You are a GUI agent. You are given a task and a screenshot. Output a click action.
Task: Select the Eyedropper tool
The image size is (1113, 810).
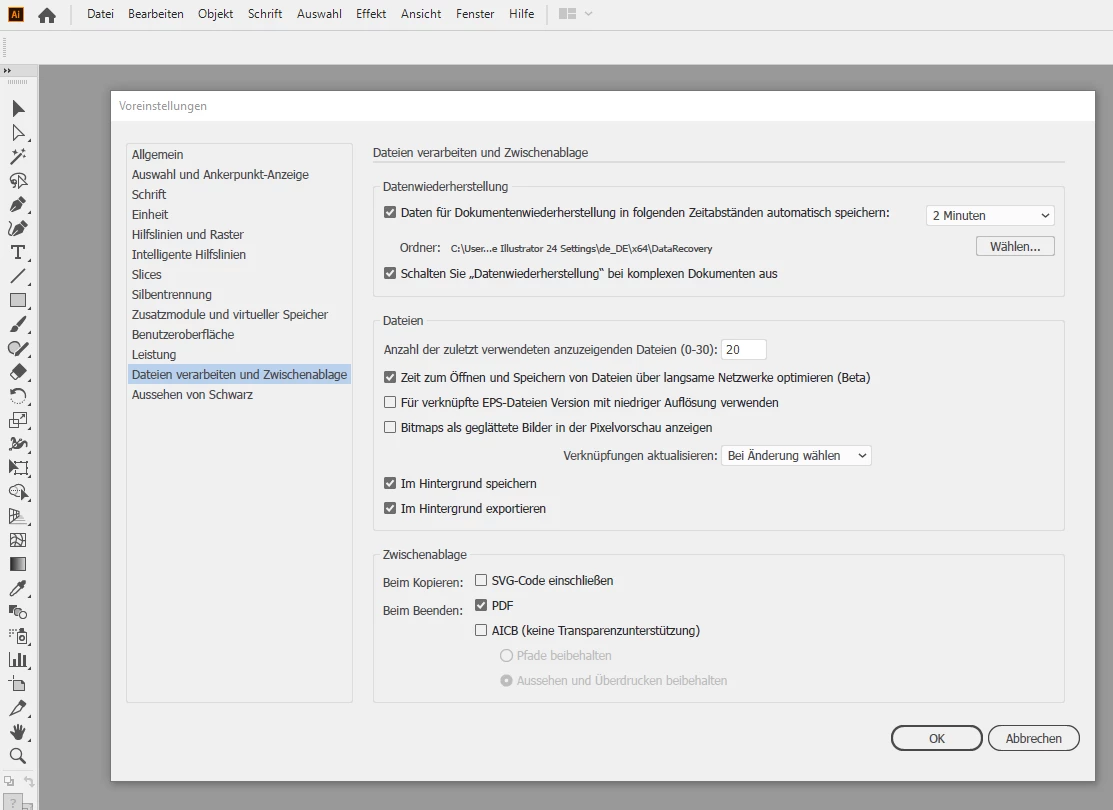(18, 589)
